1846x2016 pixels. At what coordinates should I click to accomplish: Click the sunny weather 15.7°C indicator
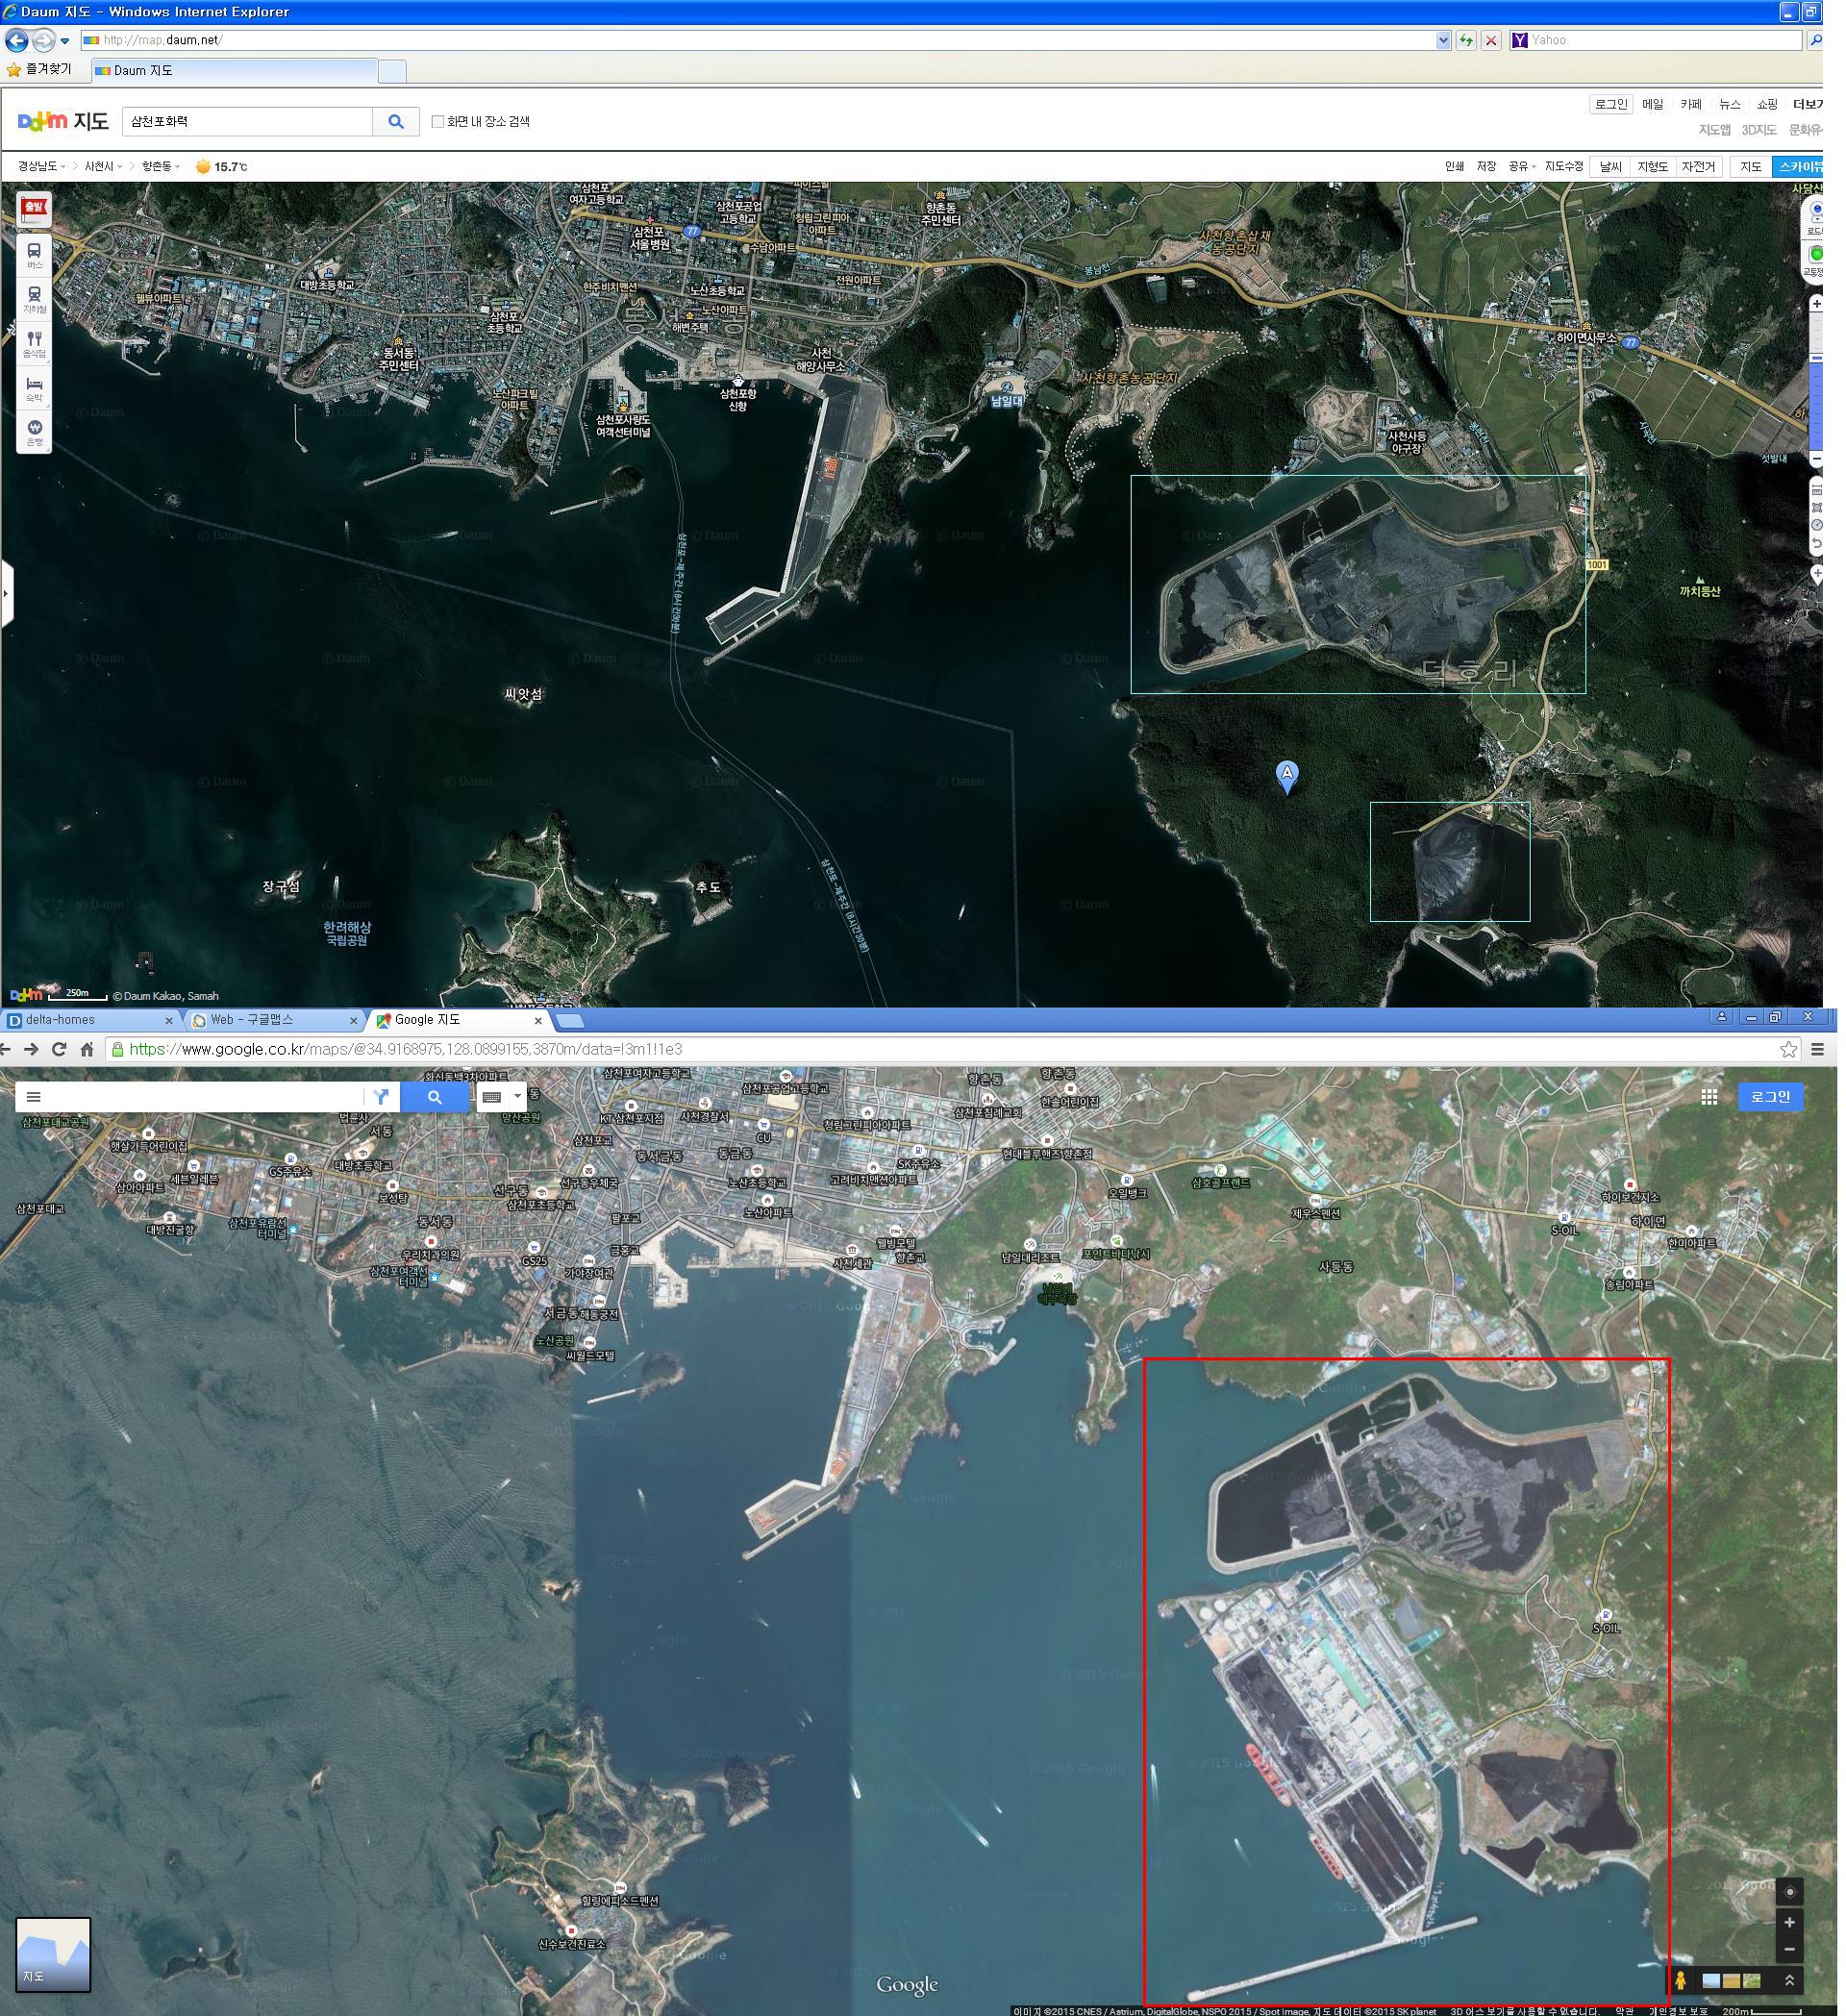[222, 167]
